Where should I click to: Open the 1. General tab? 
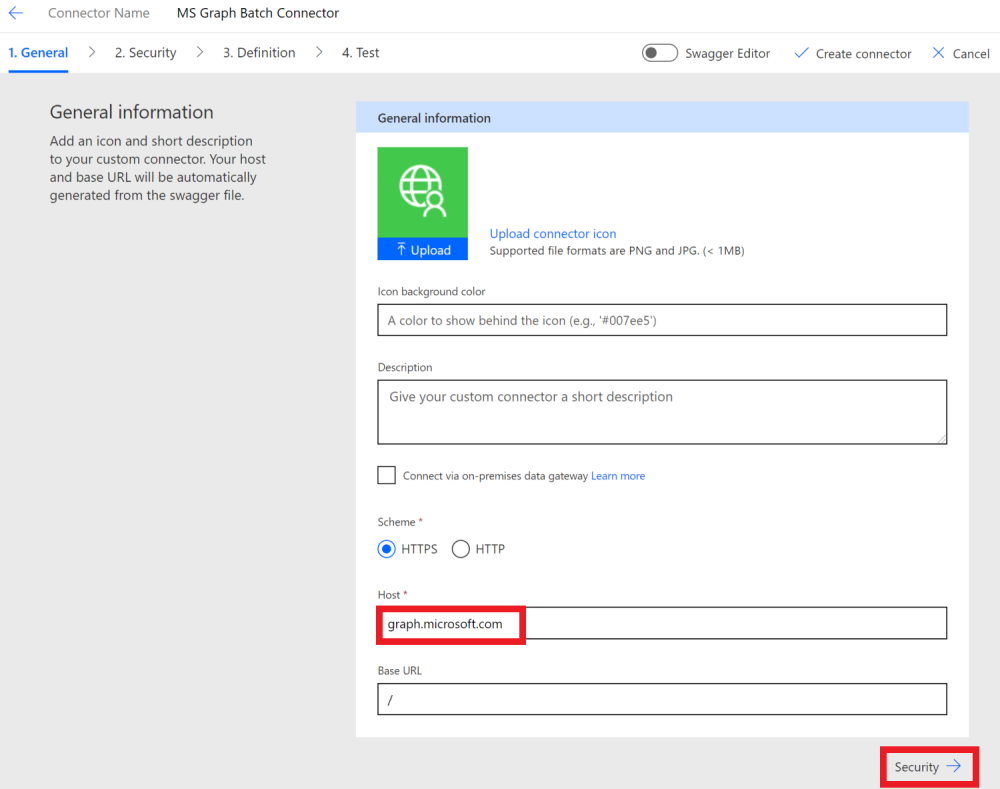click(38, 53)
